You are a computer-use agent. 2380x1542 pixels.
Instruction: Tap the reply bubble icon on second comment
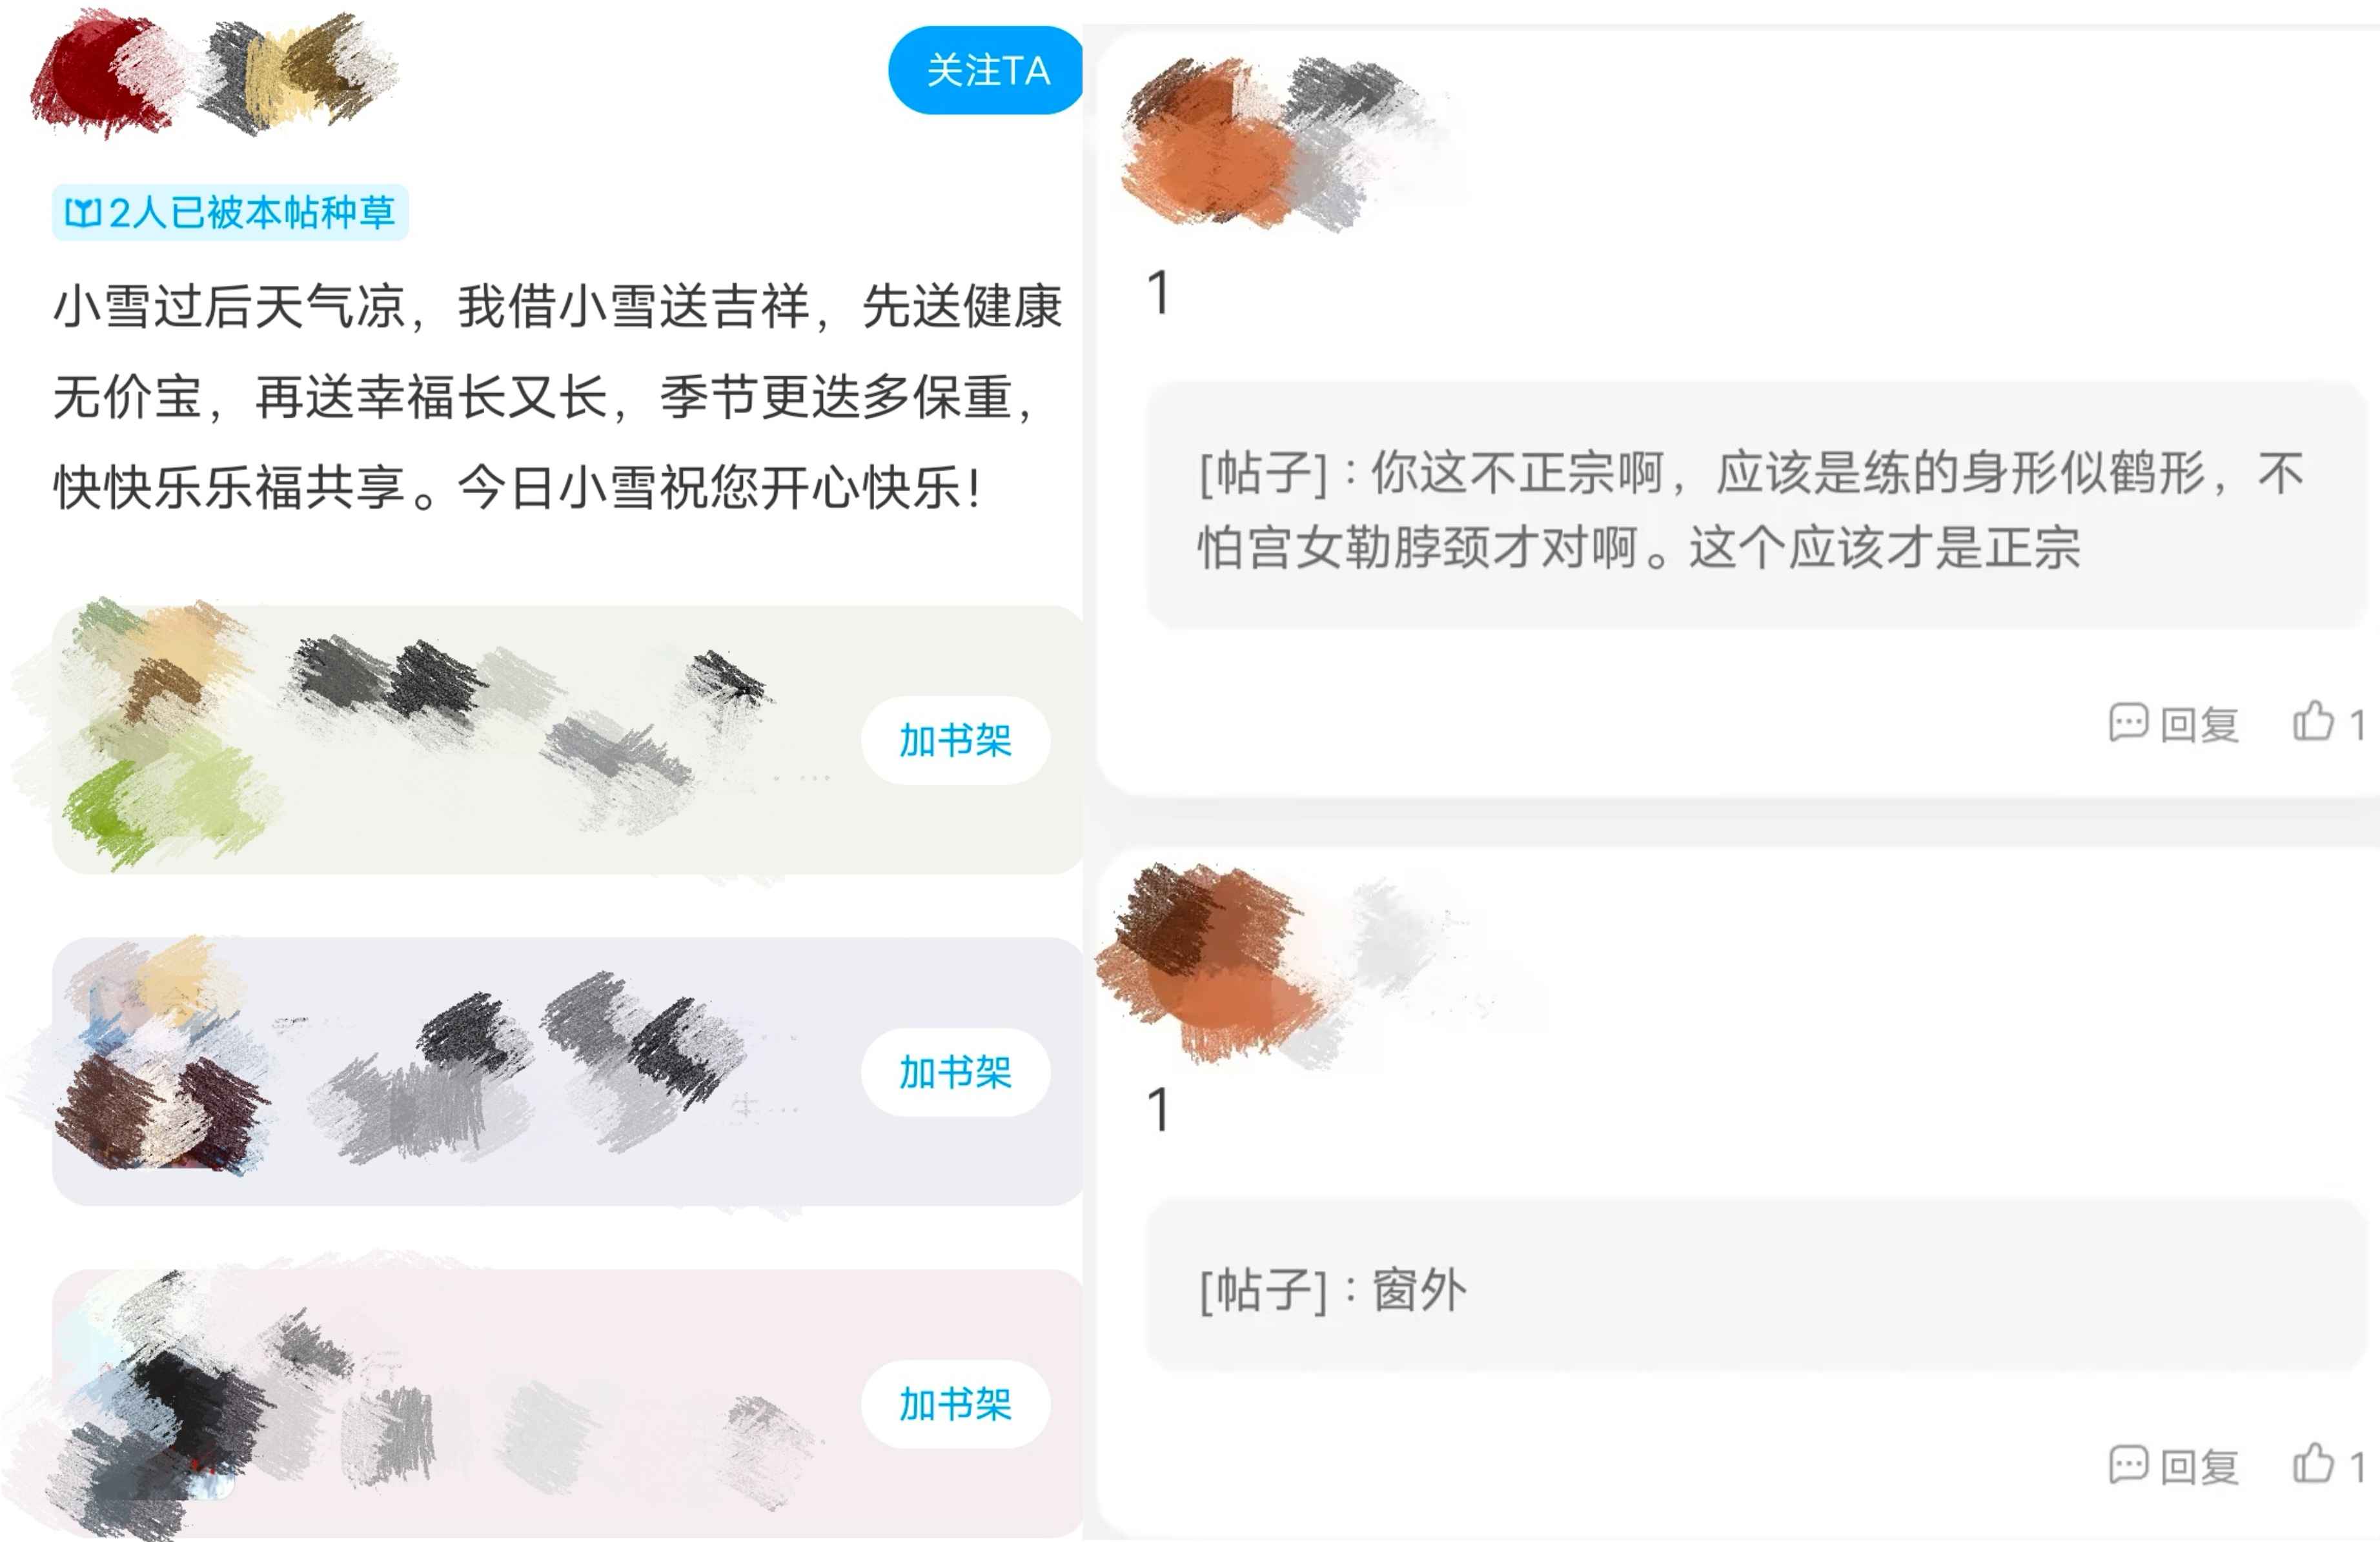(2128, 1465)
